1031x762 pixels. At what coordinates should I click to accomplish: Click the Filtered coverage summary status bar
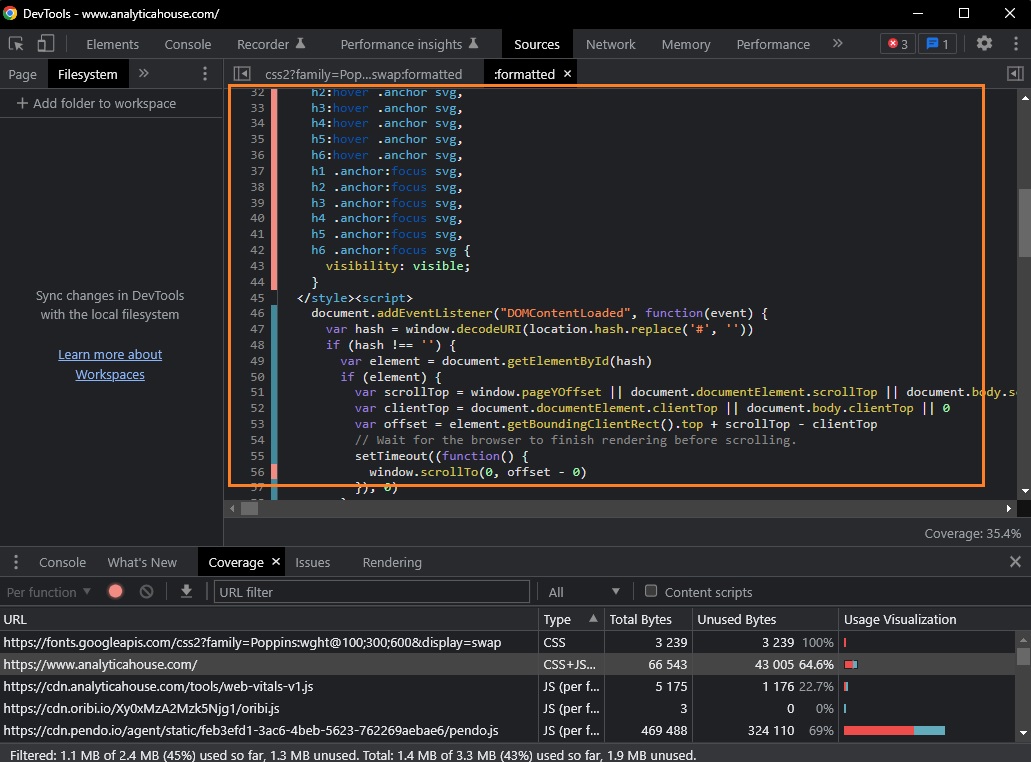click(353, 755)
